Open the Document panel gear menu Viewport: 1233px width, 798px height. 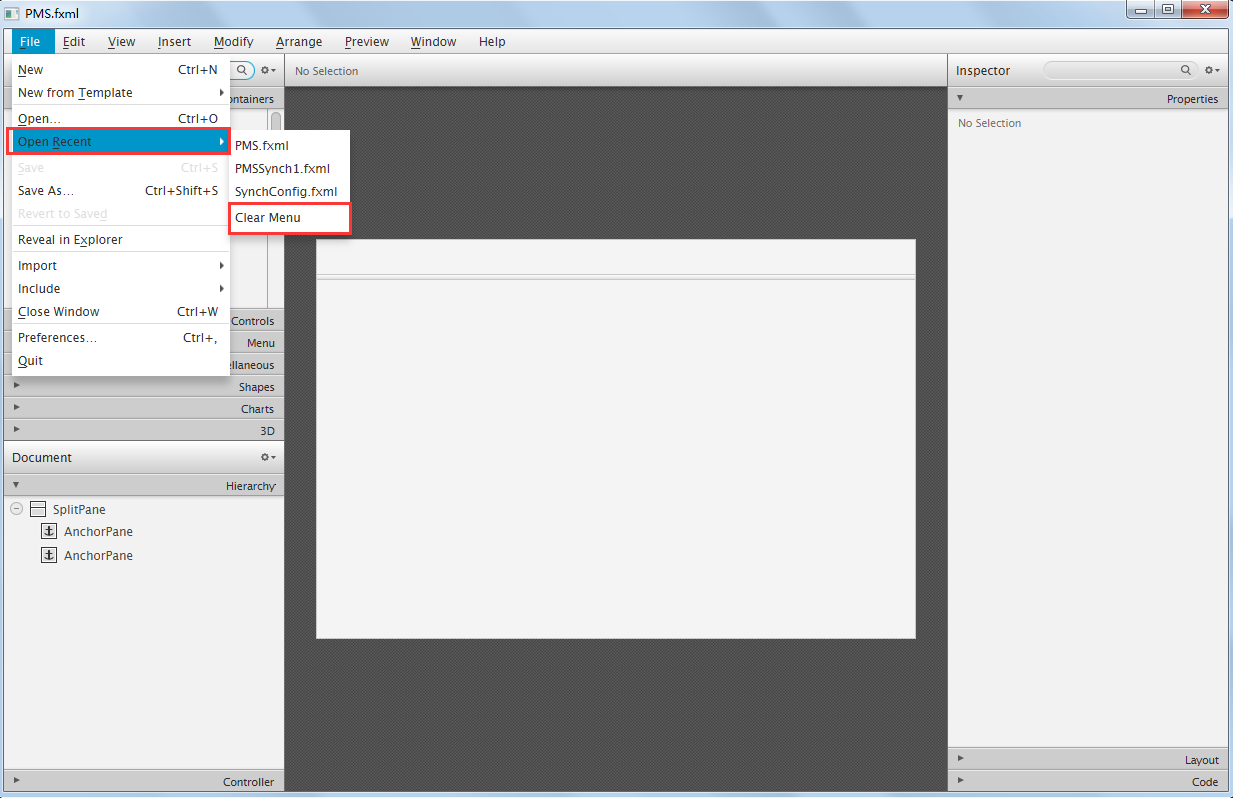[x=266, y=457]
